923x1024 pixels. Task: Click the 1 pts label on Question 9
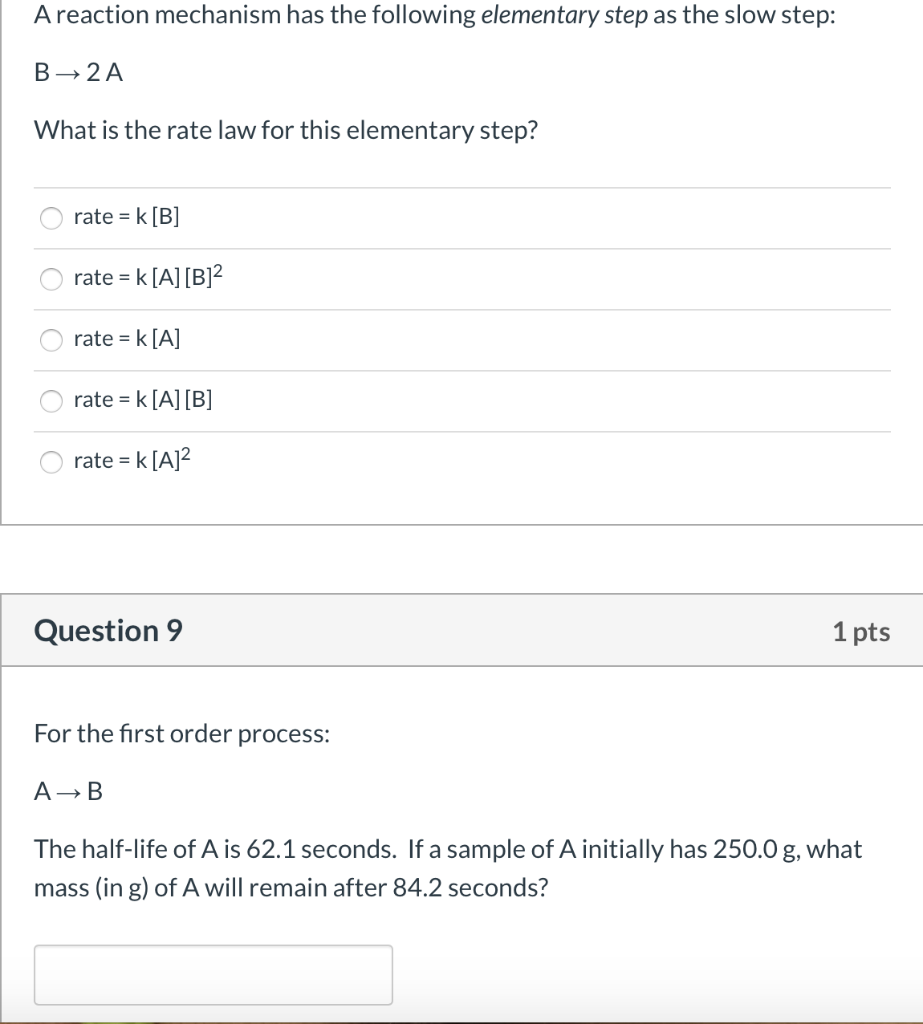[862, 631]
